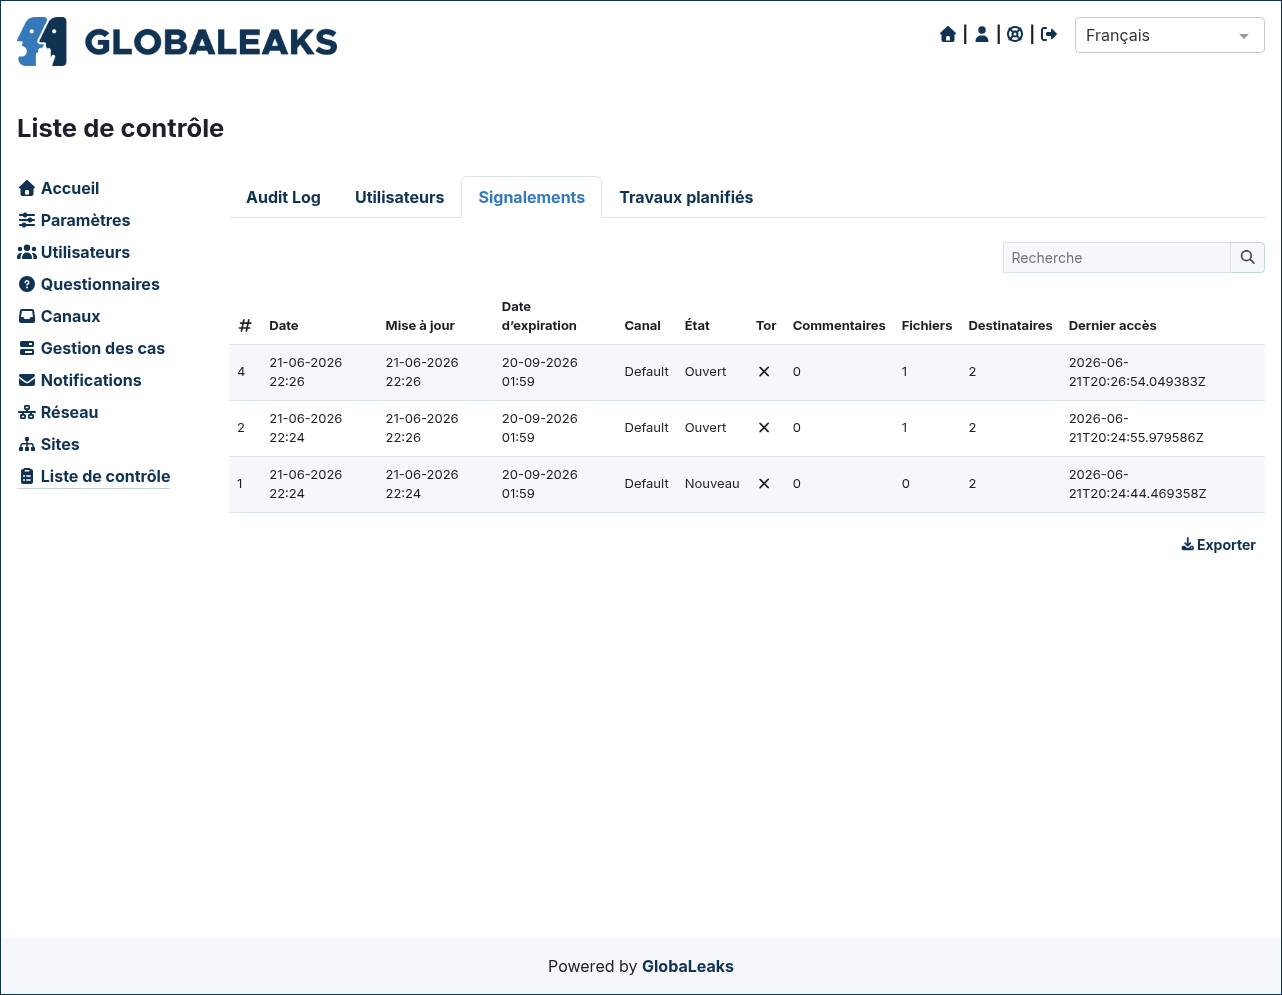Click report number 1 in the table

[x=240, y=483]
